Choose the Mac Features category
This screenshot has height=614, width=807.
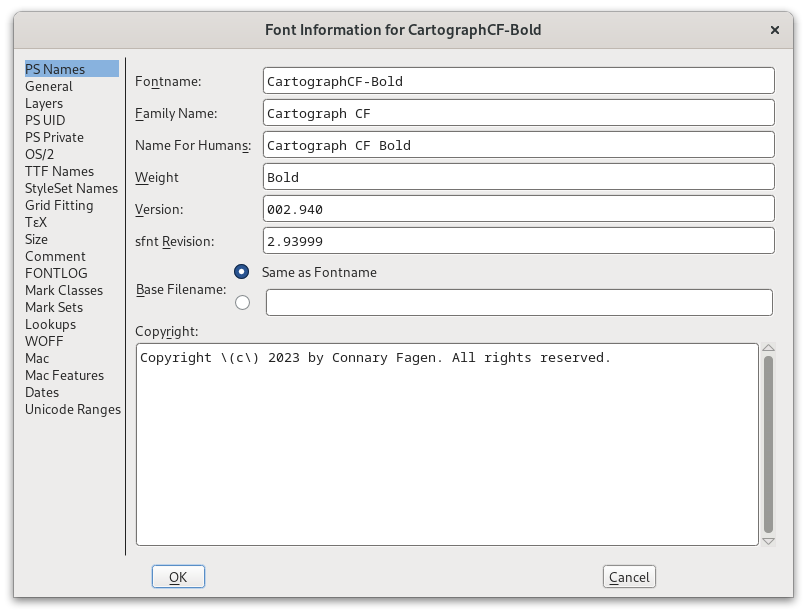62,375
